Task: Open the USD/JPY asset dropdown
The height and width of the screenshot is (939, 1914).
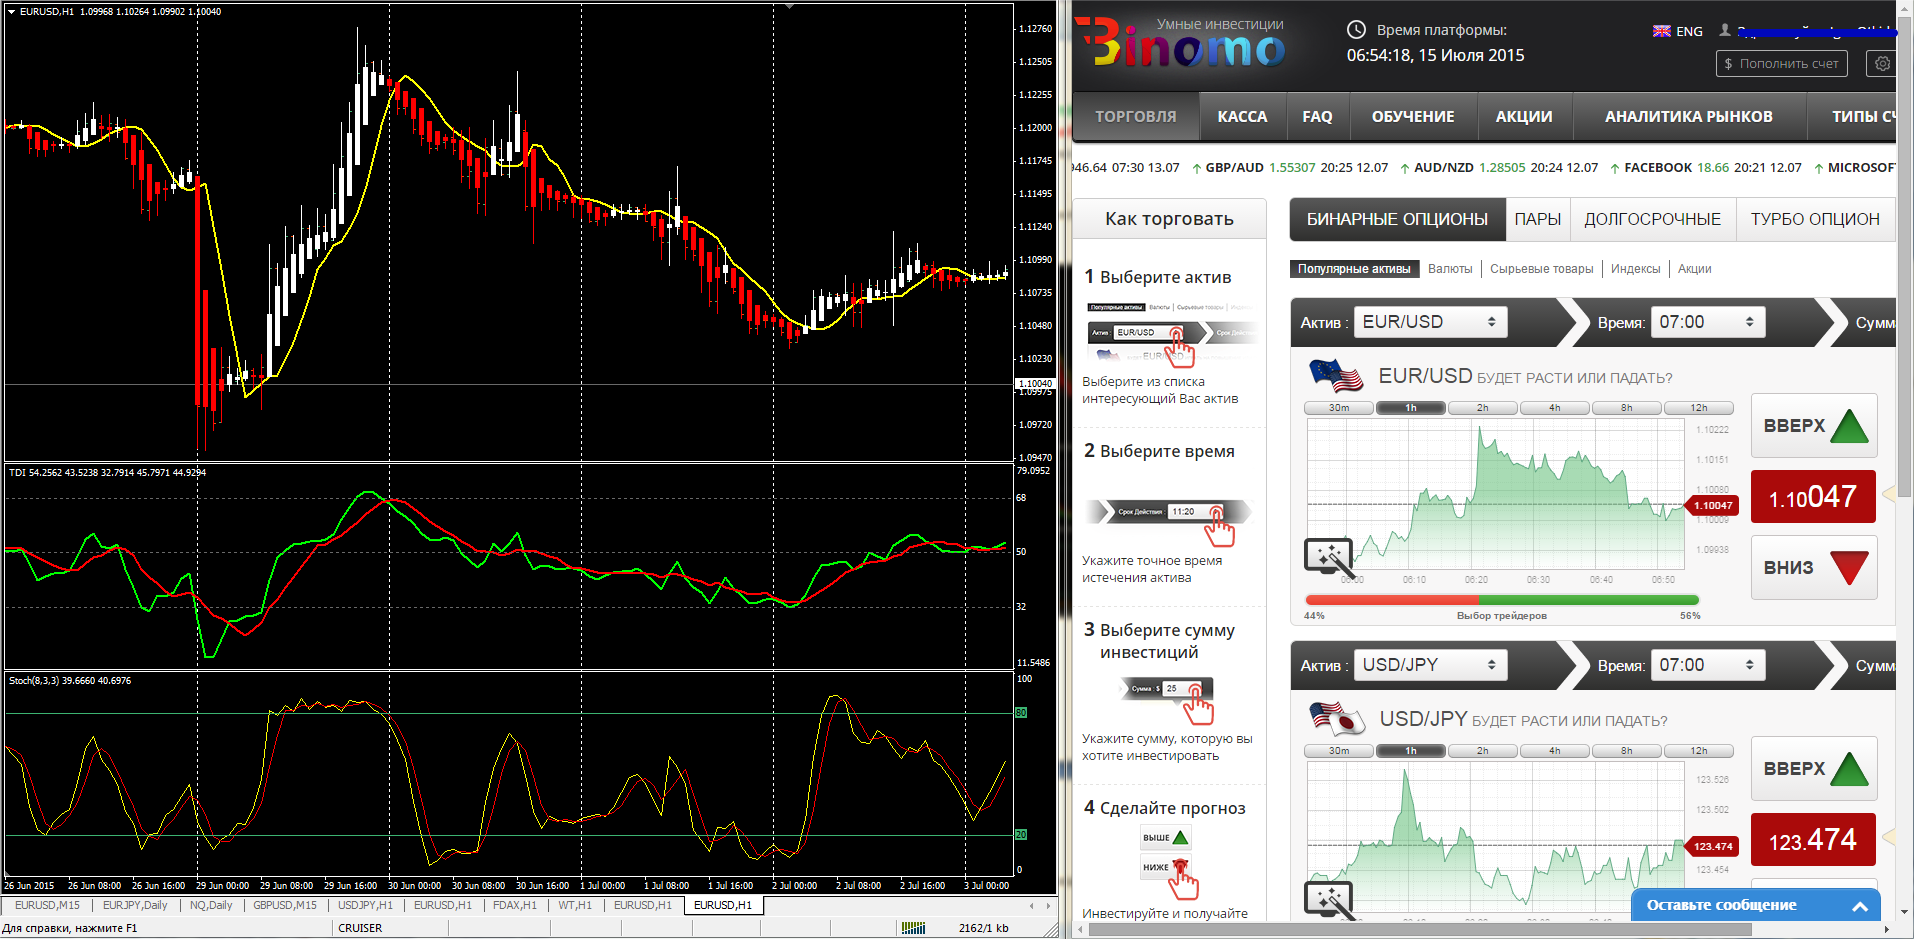Action: (x=1430, y=665)
